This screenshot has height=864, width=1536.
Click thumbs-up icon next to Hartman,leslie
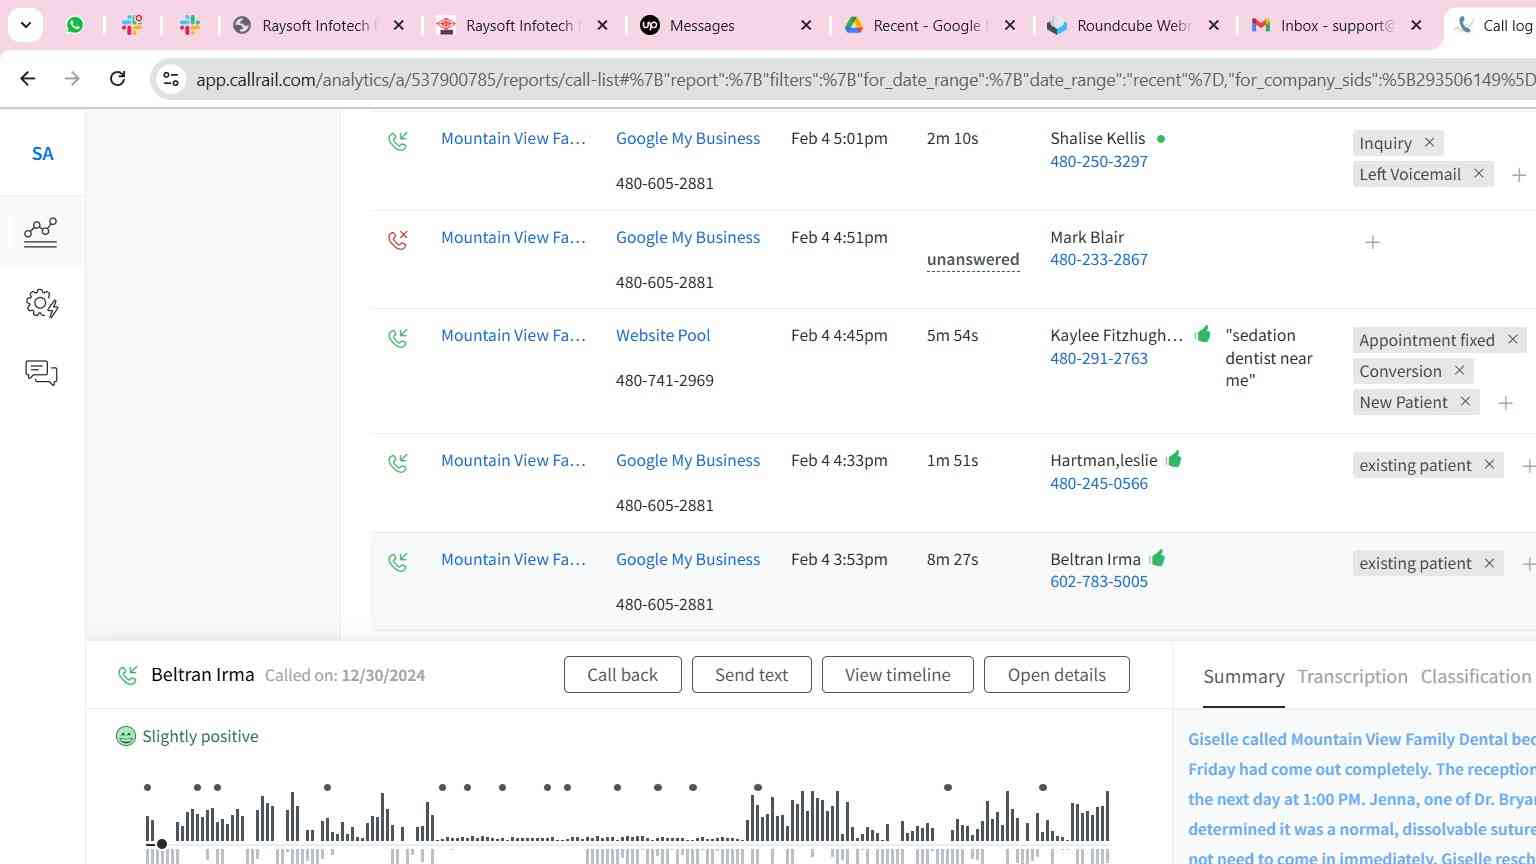click(x=1174, y=459)
